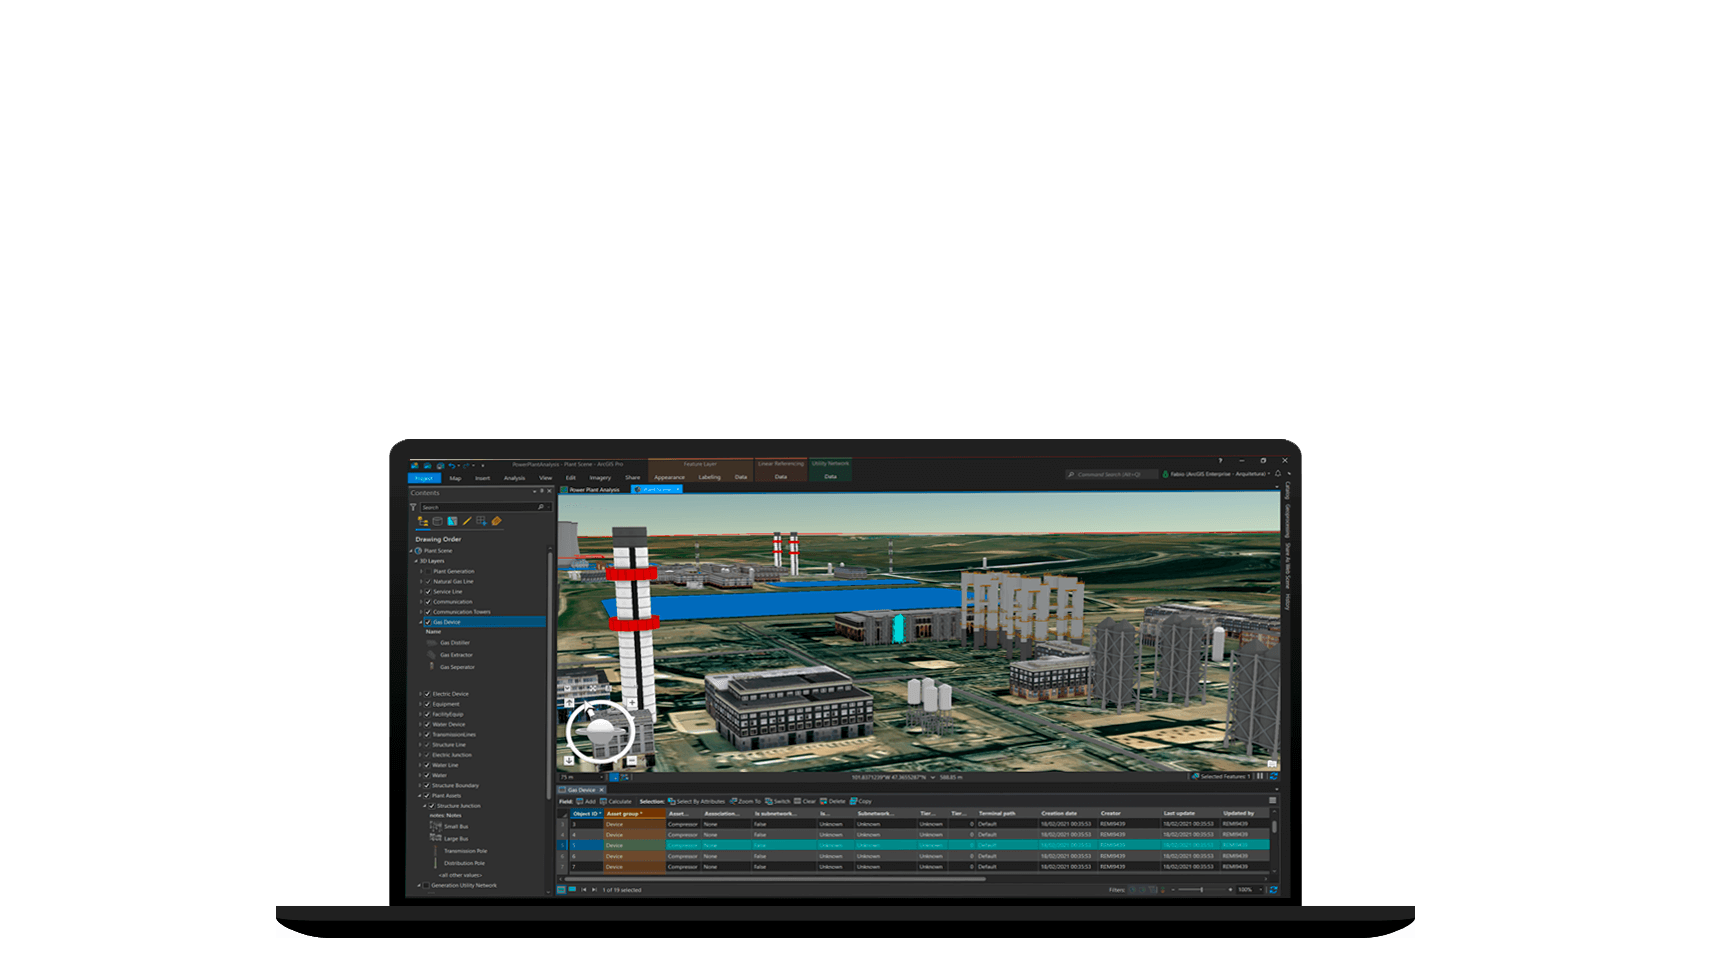This screenshot has width=1728, height=956.
Task: Open the scene scale dropdown showing 75 m
Action: (x=582, y=777)
